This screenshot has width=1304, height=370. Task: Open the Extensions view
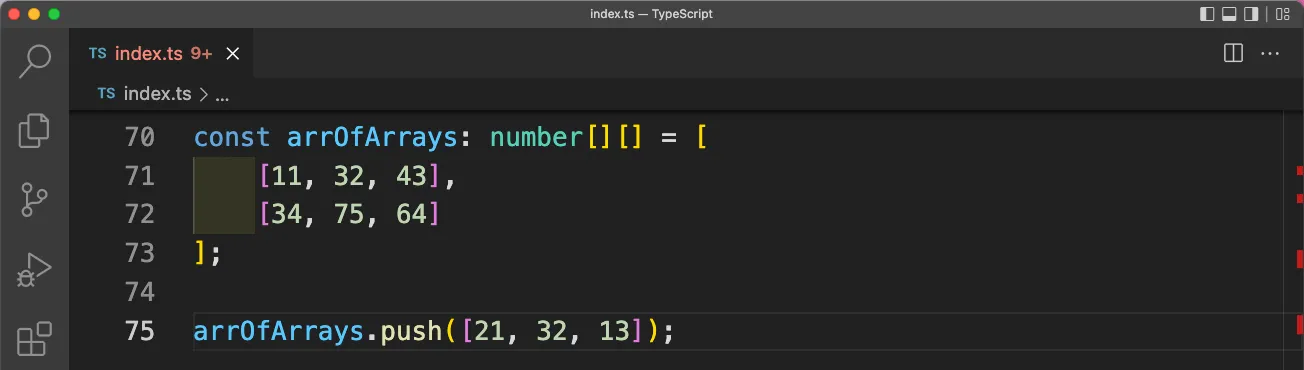coord(34,339)
